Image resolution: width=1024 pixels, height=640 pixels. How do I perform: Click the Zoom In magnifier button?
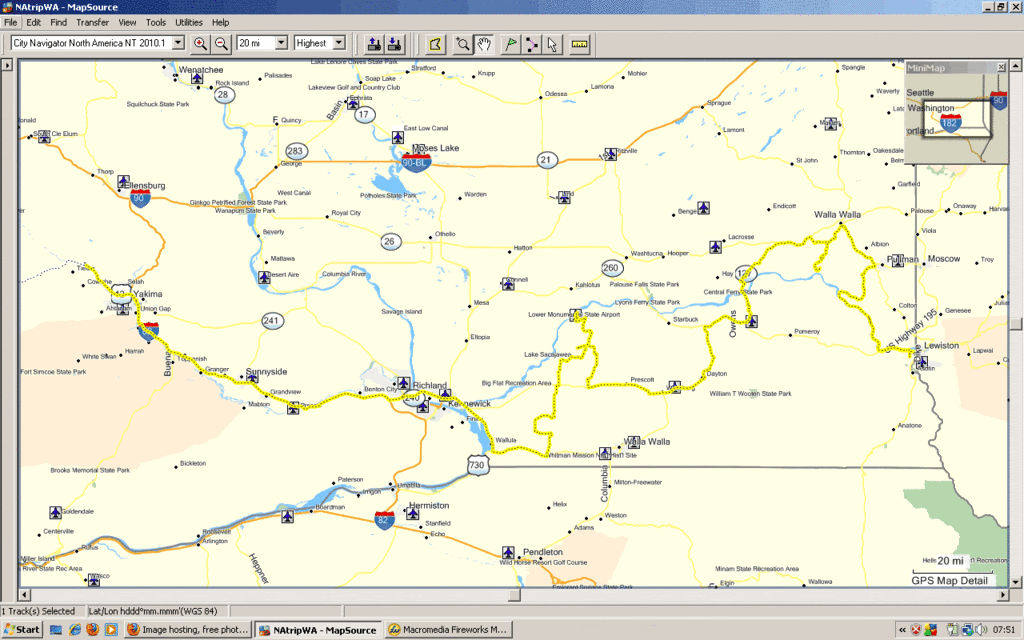click(200, 44)
